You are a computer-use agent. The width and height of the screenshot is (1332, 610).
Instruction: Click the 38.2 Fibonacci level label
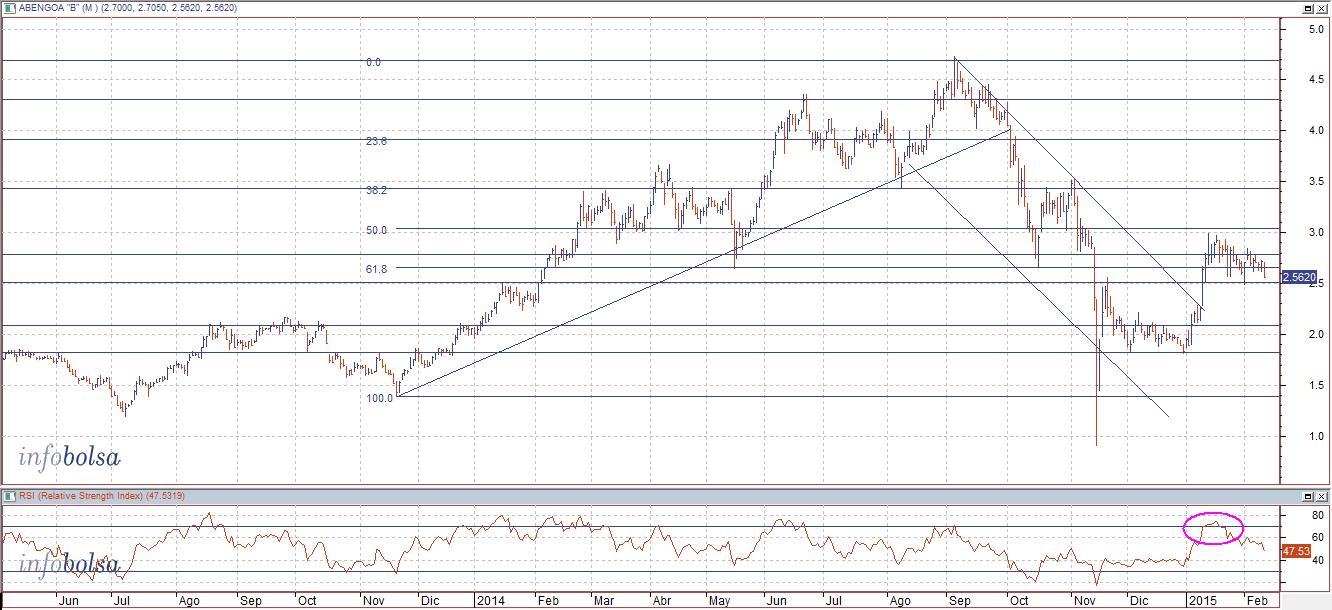[x=376, y=190]
